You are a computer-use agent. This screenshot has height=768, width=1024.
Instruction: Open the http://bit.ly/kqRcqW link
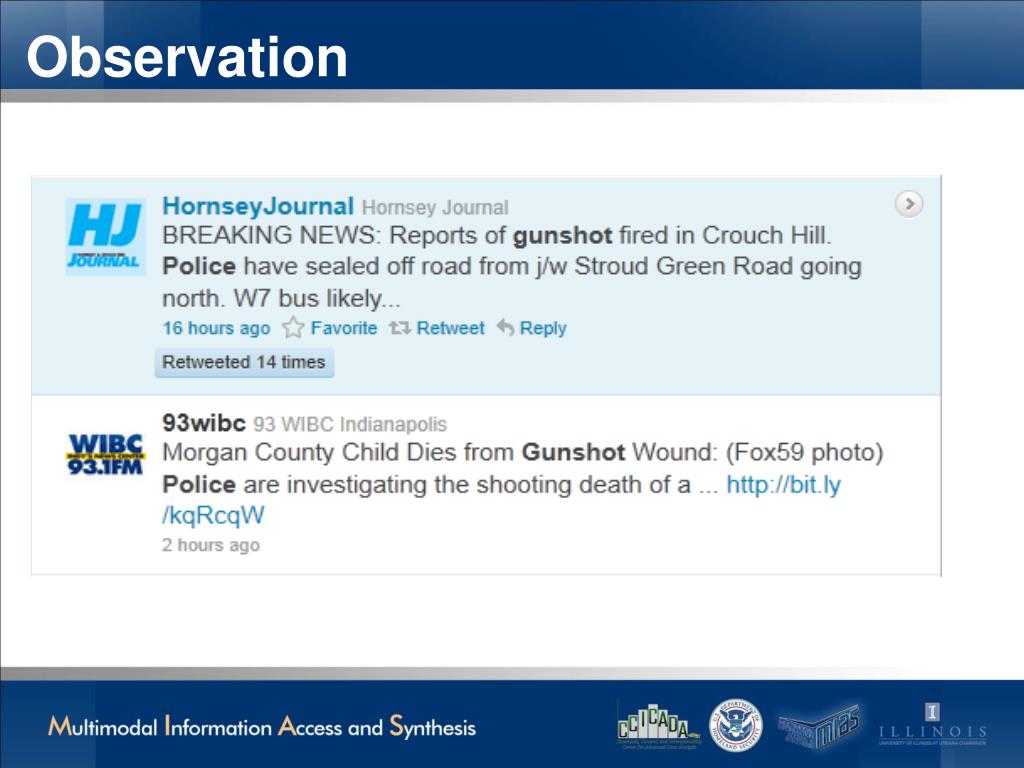point(783,485)
